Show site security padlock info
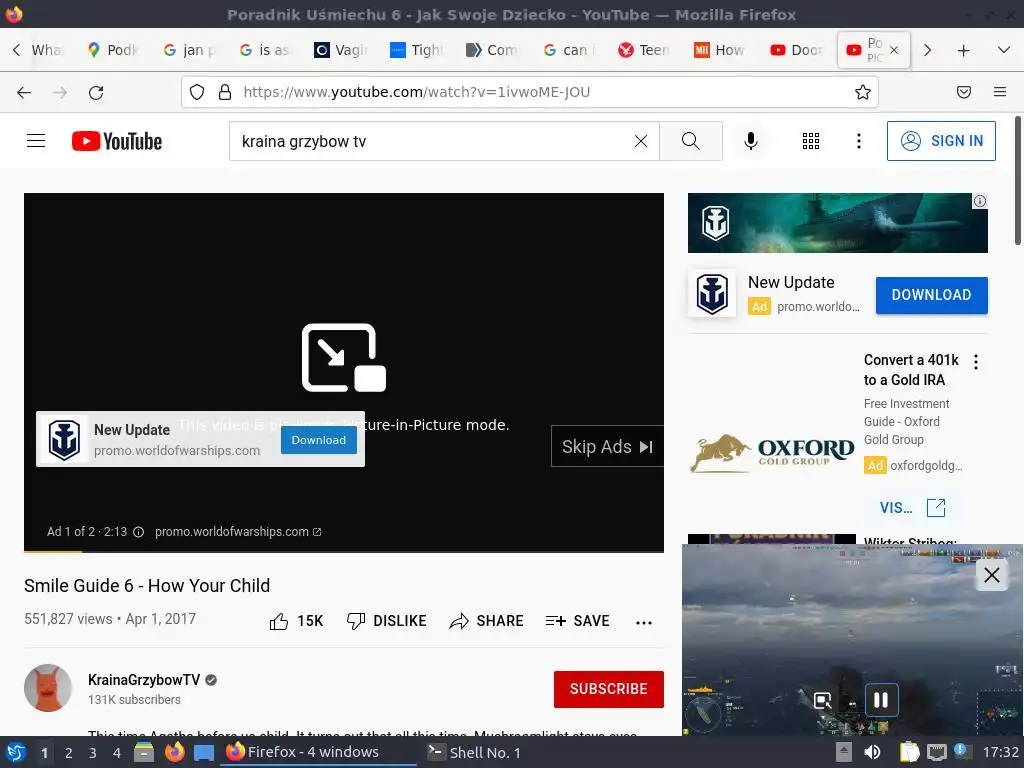 (x=225, y=92)
